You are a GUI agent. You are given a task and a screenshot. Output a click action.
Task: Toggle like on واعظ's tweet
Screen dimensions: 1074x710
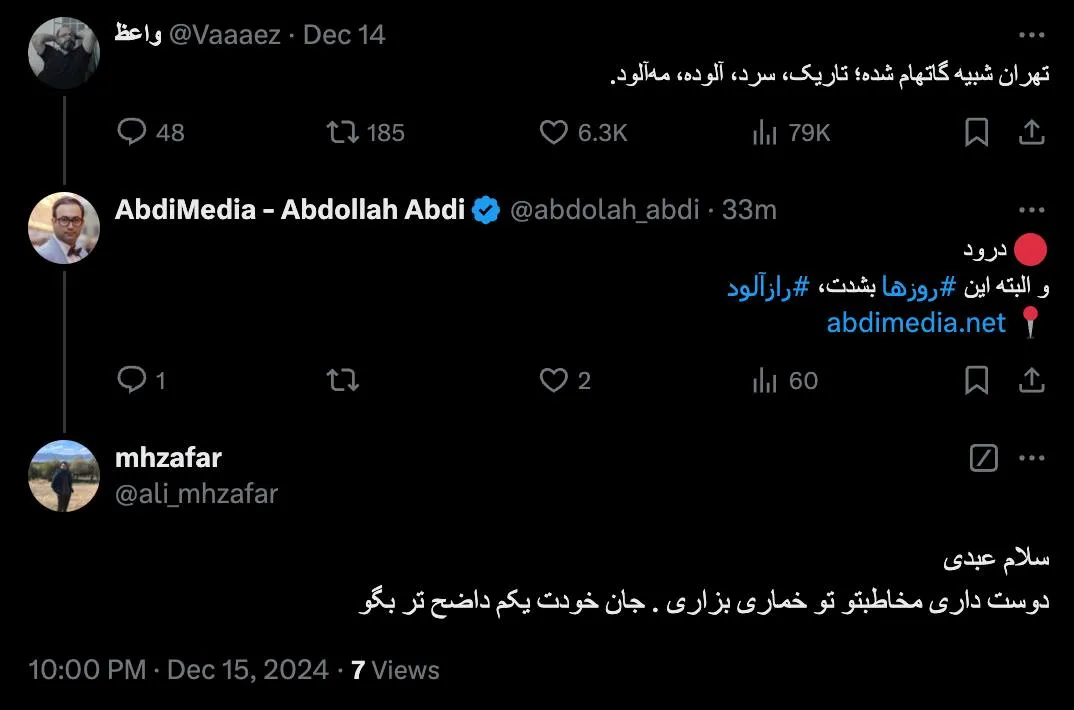click(x=553, y=131)
